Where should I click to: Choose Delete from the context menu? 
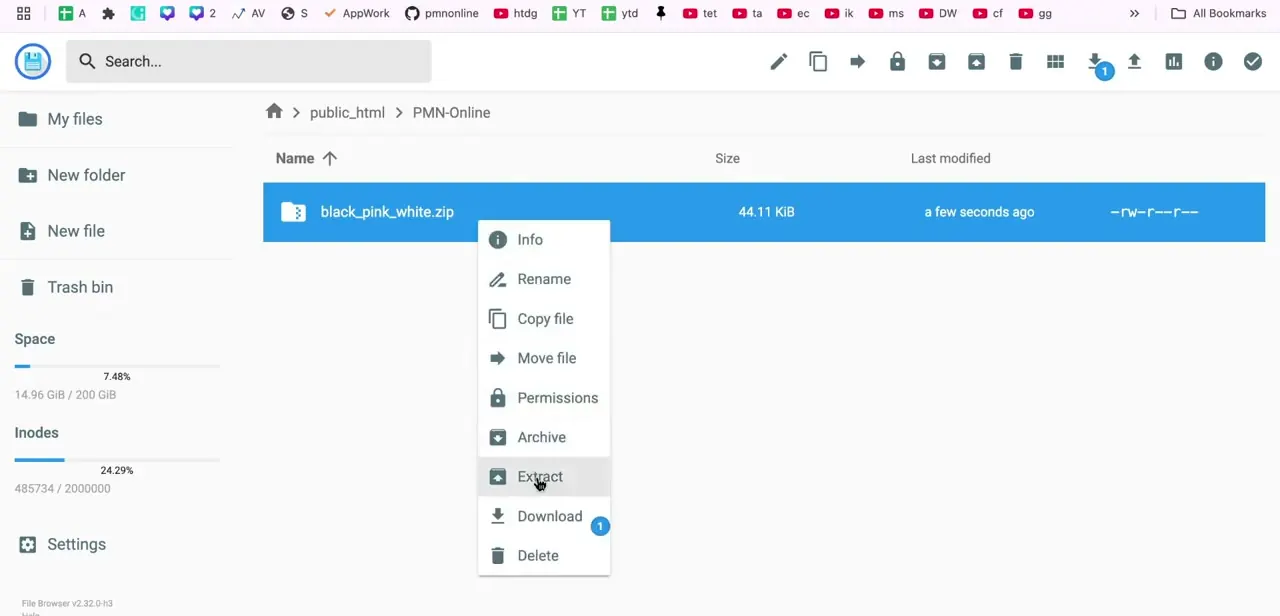pos(544,556)
